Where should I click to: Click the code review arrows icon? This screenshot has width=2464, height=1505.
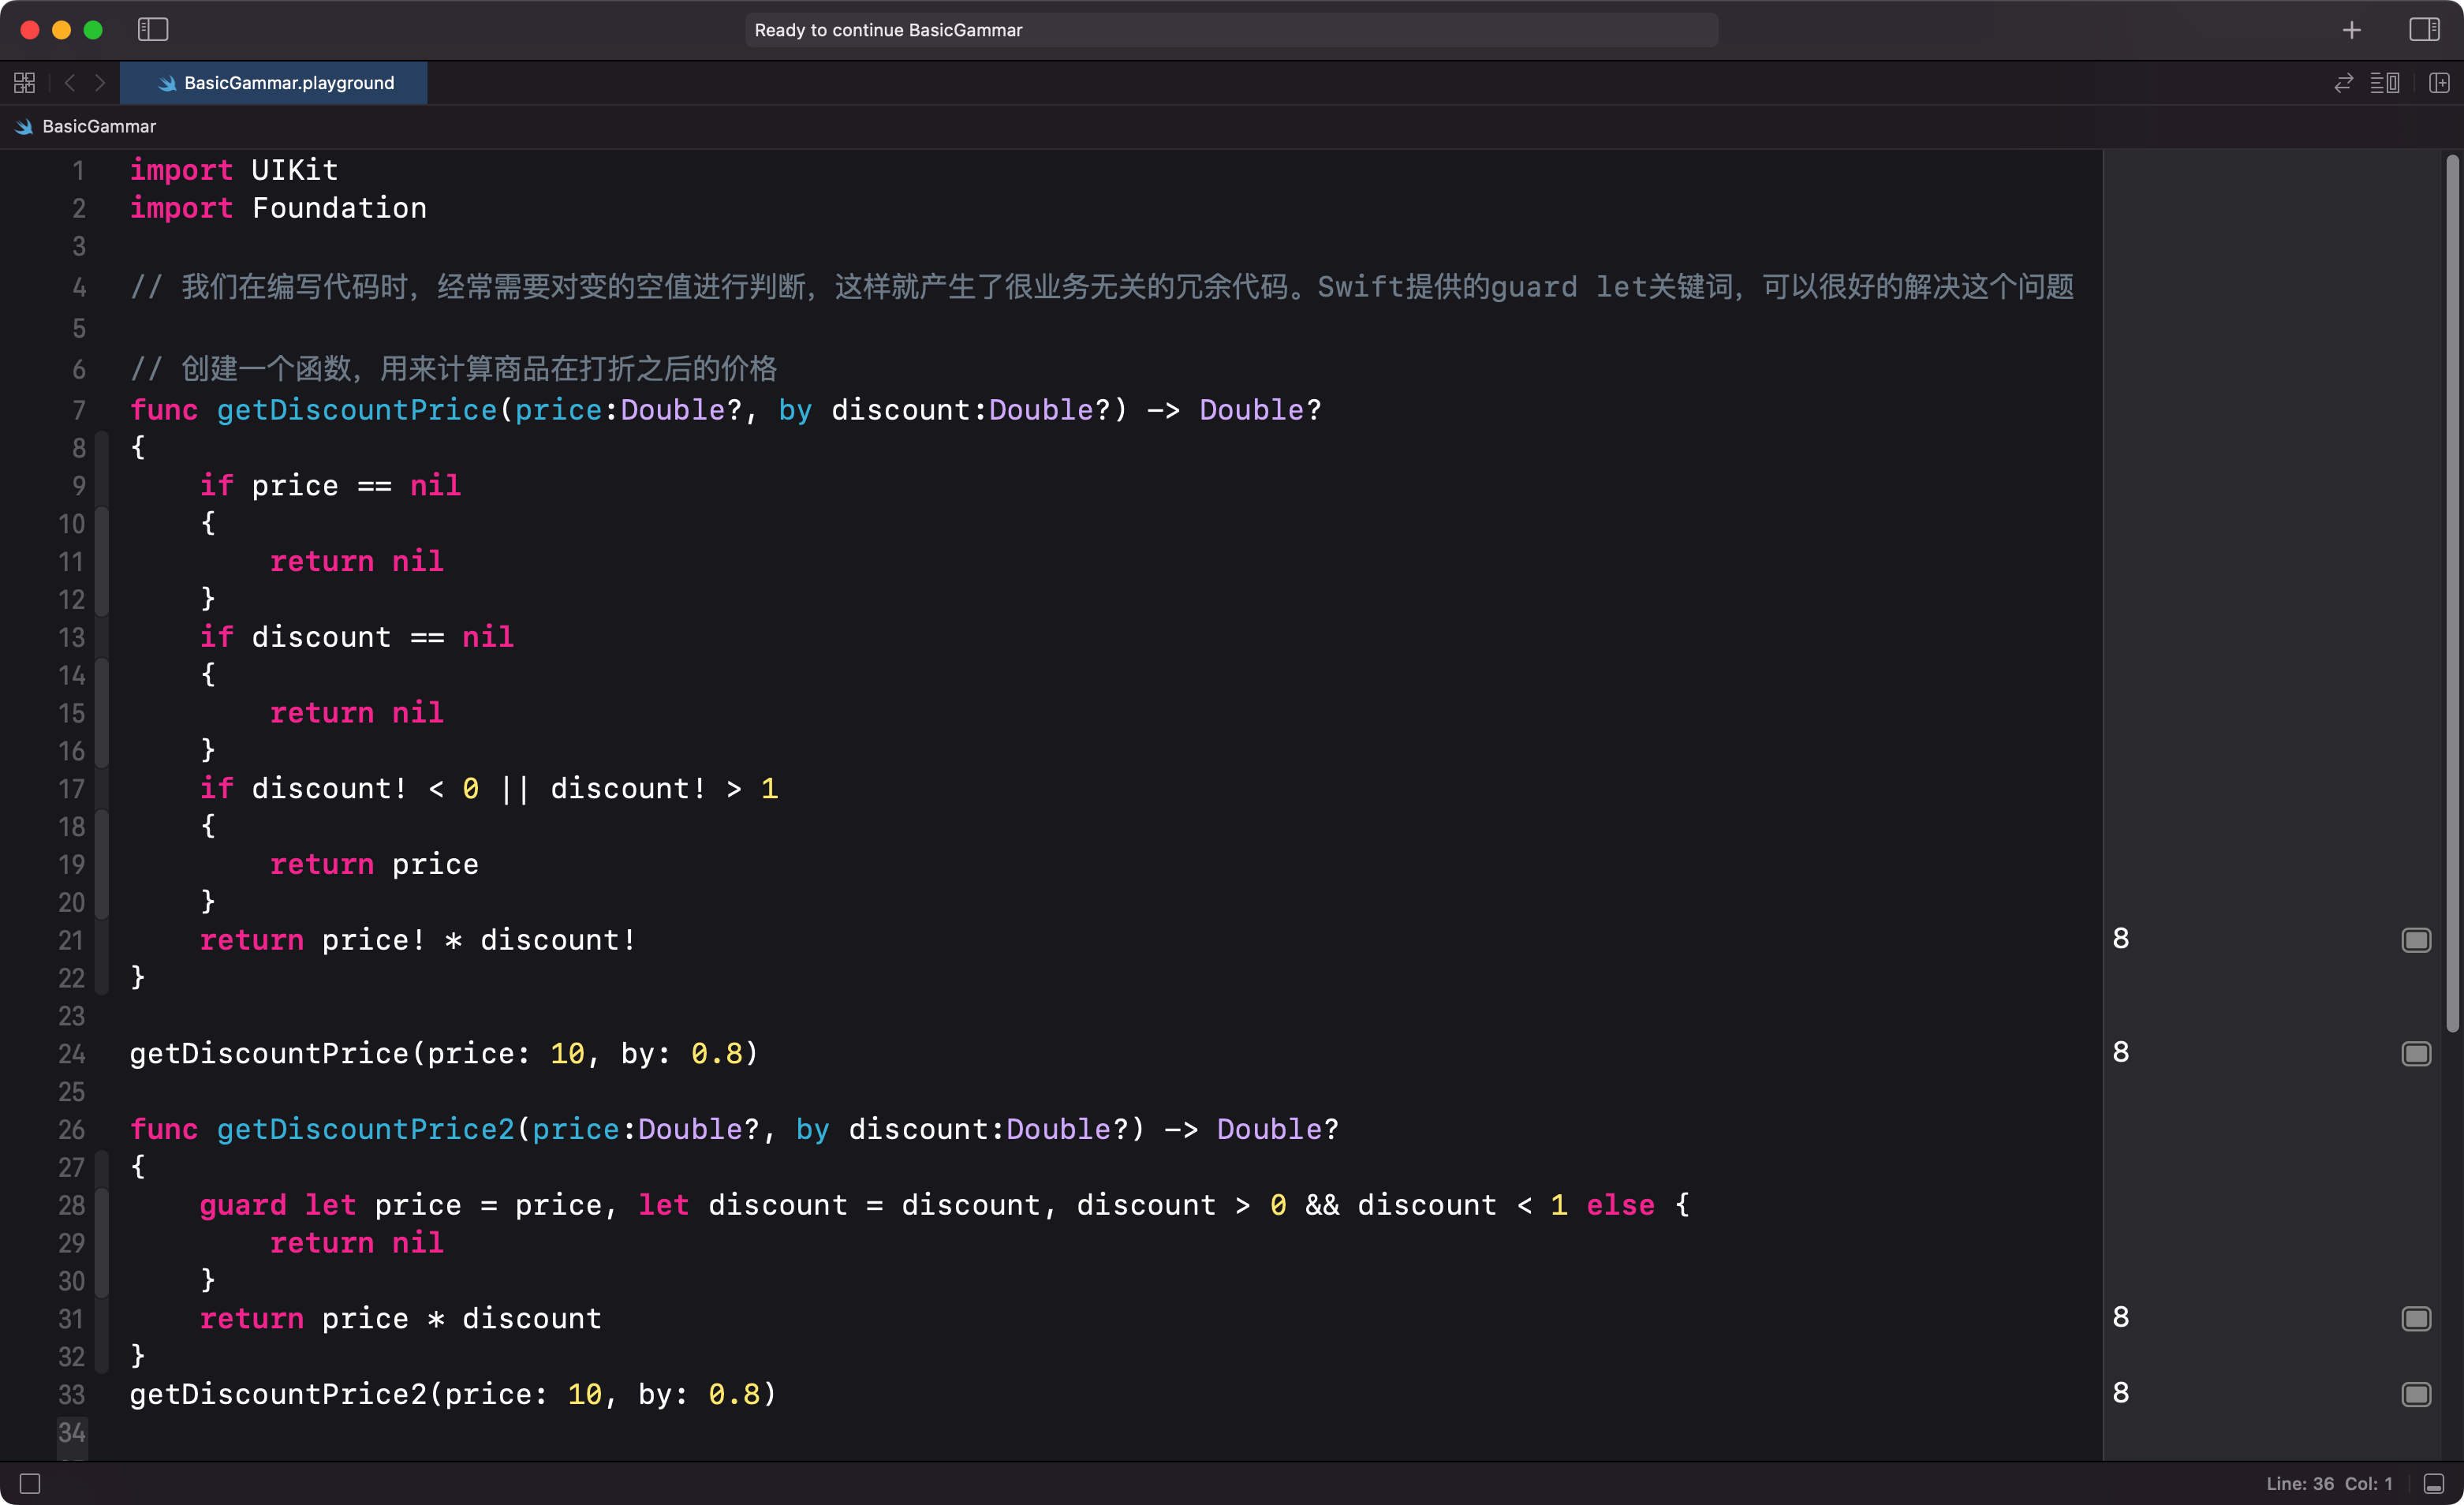pos(2343,83)
